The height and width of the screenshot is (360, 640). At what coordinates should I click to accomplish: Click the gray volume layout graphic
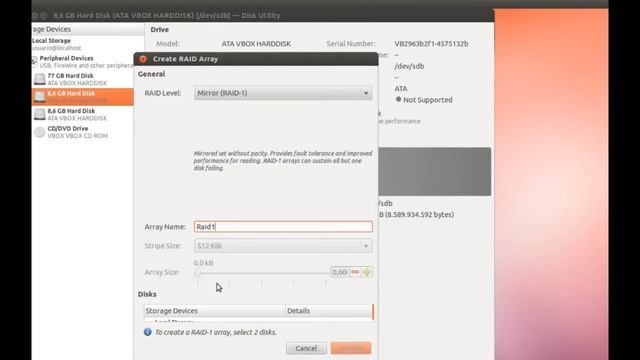[x=435, y=172]
